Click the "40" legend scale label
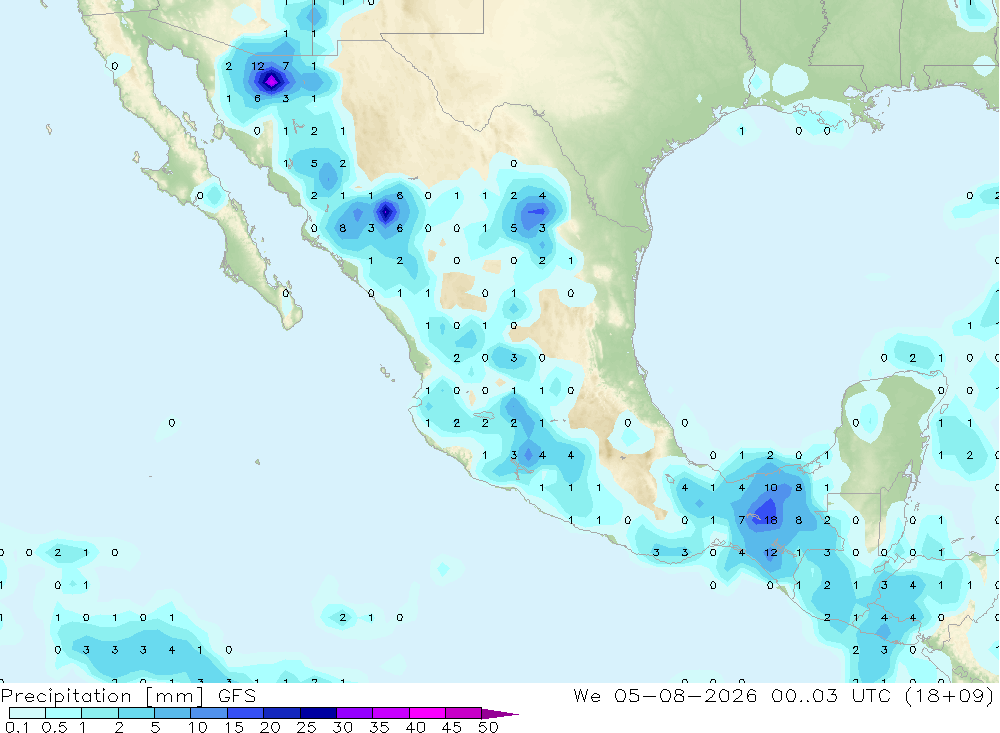 click(x=415, y=727)
